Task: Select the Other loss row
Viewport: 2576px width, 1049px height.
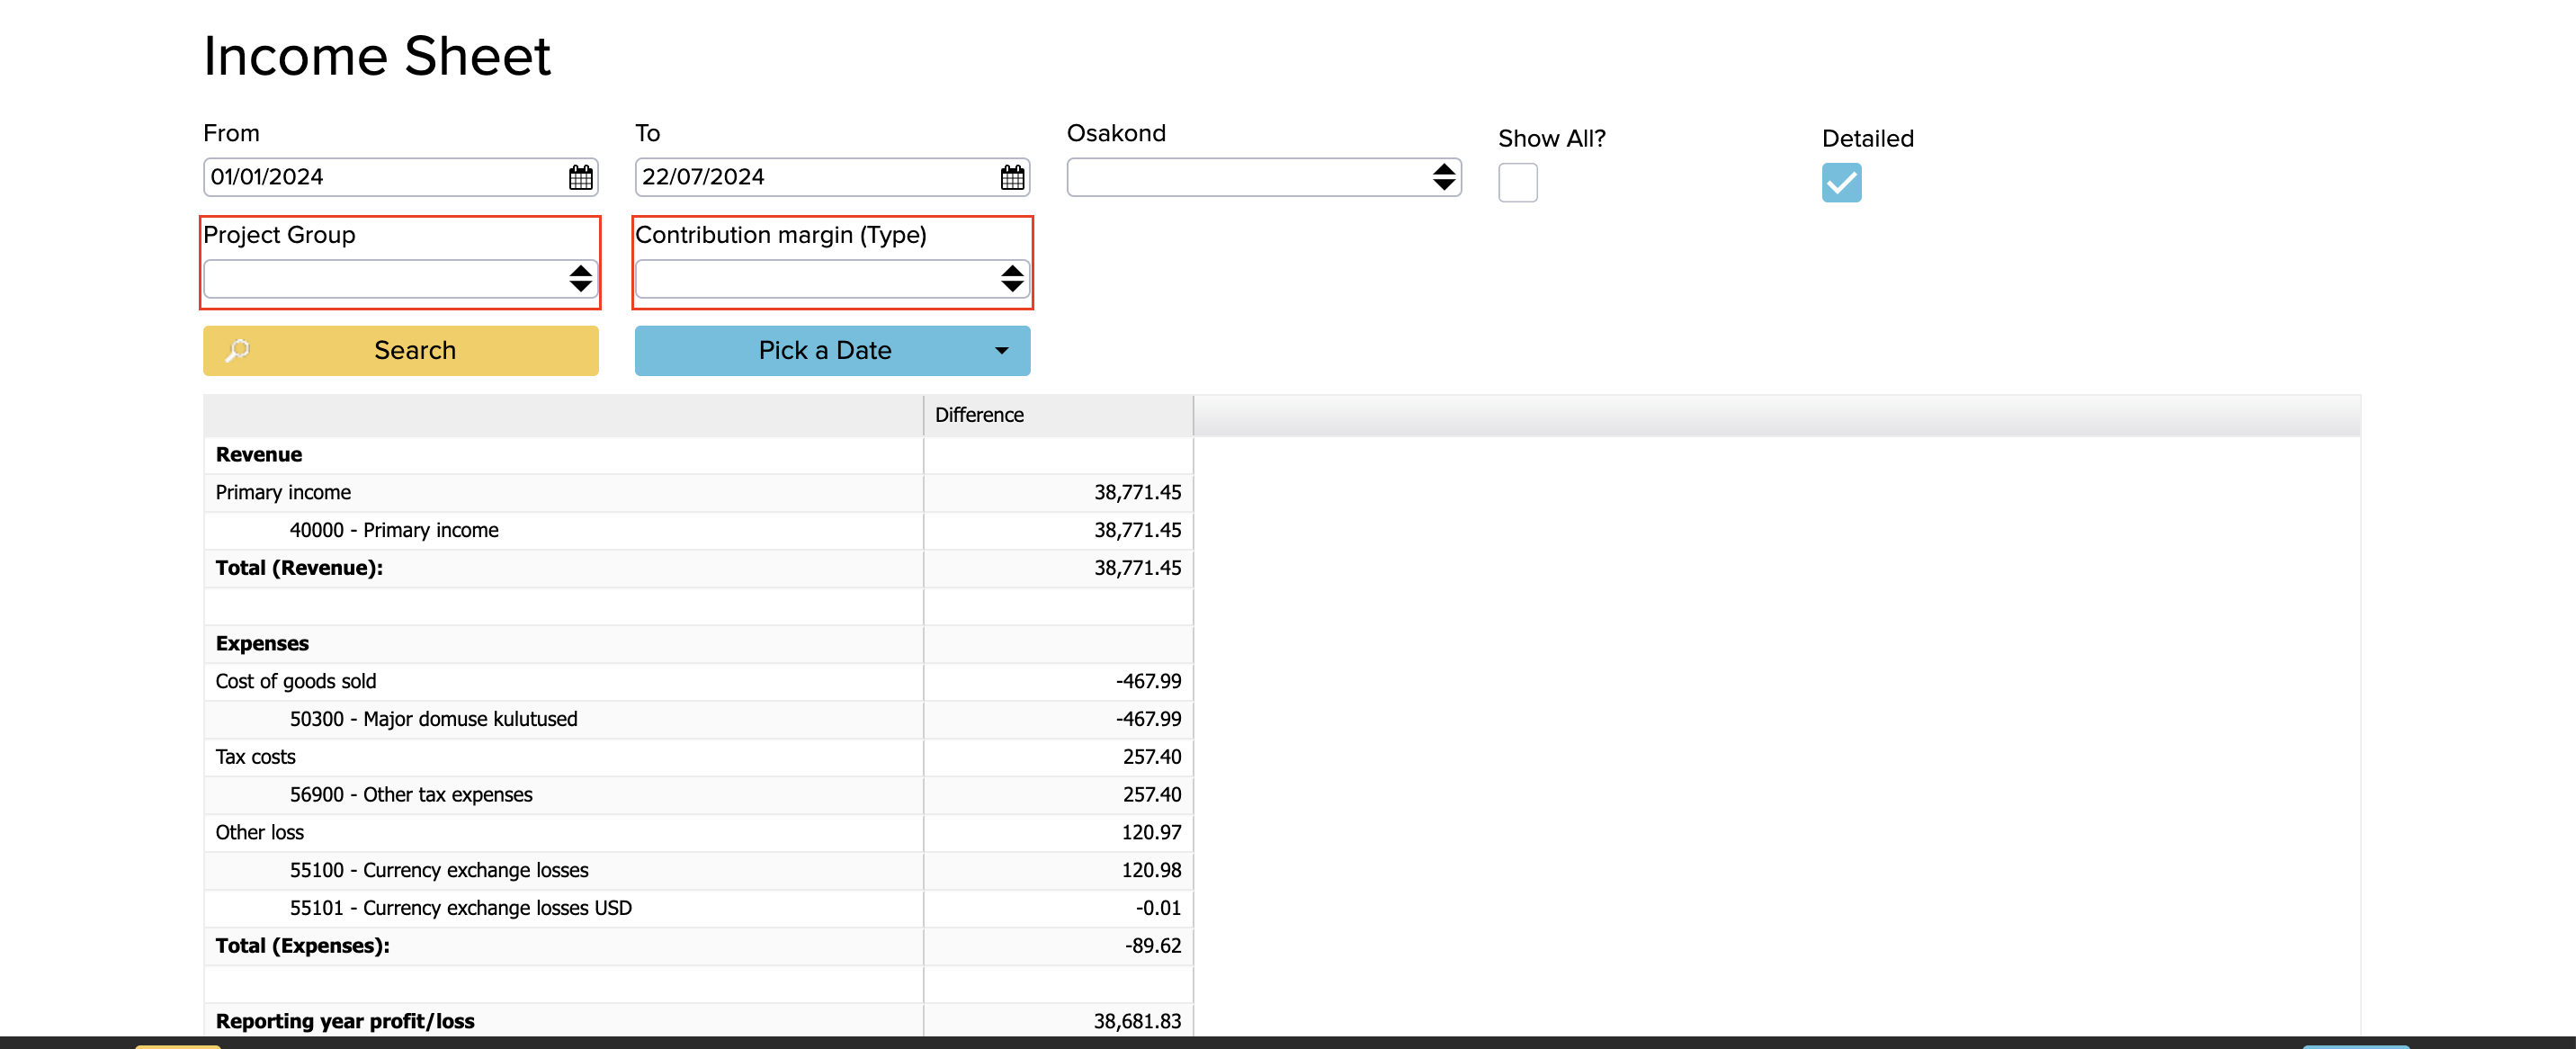Action: click(698, 833)
